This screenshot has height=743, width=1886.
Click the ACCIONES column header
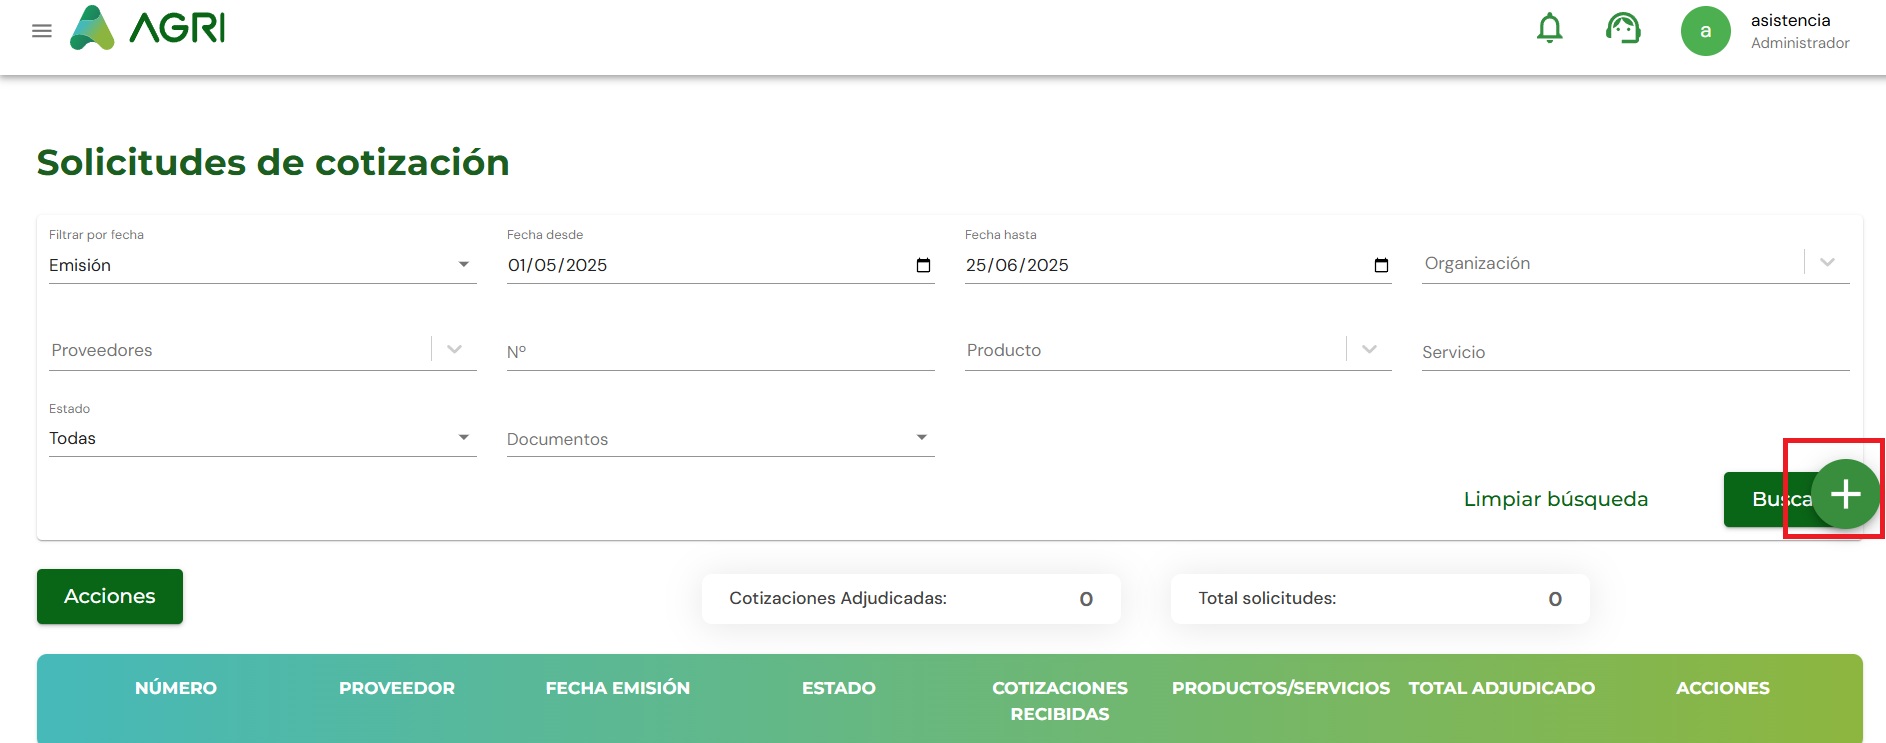[1723, 688]
